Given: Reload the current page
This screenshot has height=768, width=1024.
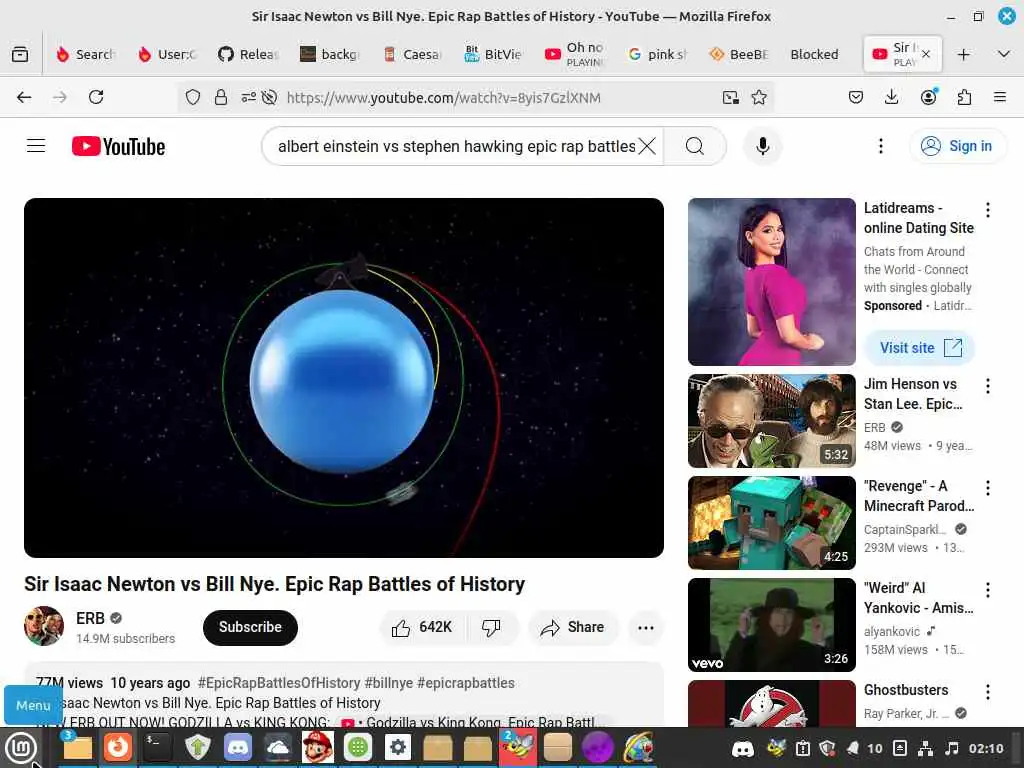Looking at the screenshot, I should coord(96,97).
